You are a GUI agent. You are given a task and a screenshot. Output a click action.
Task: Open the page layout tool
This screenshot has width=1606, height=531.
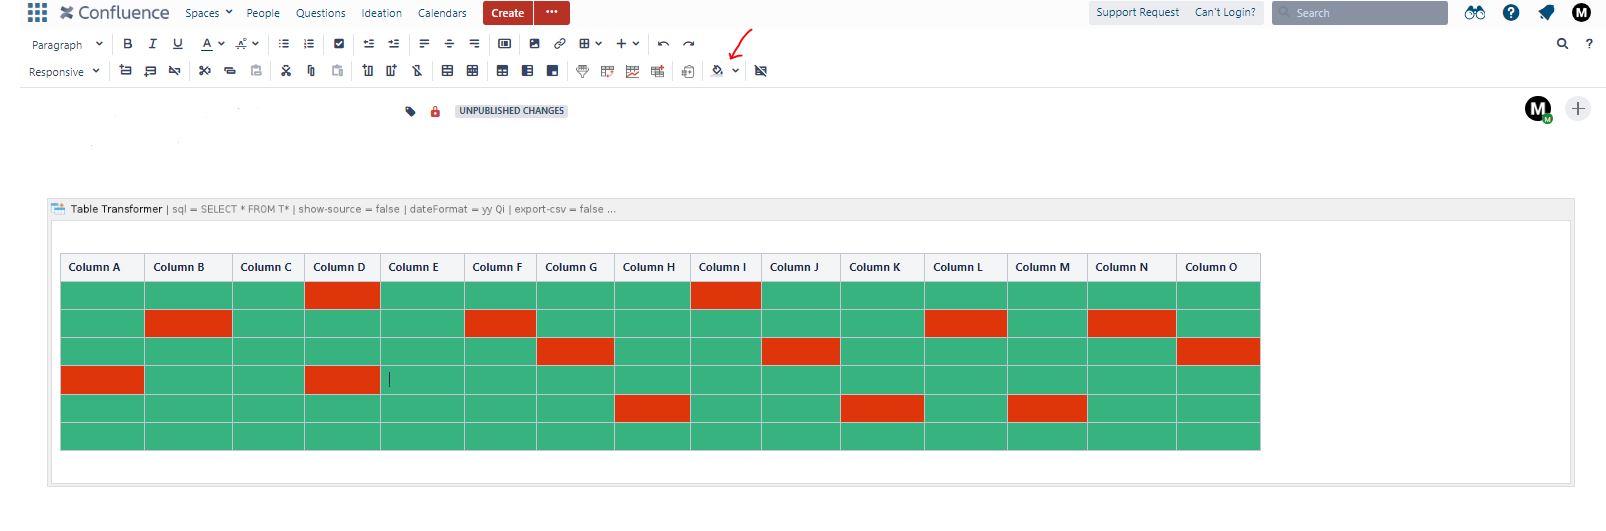click(505, 44)
